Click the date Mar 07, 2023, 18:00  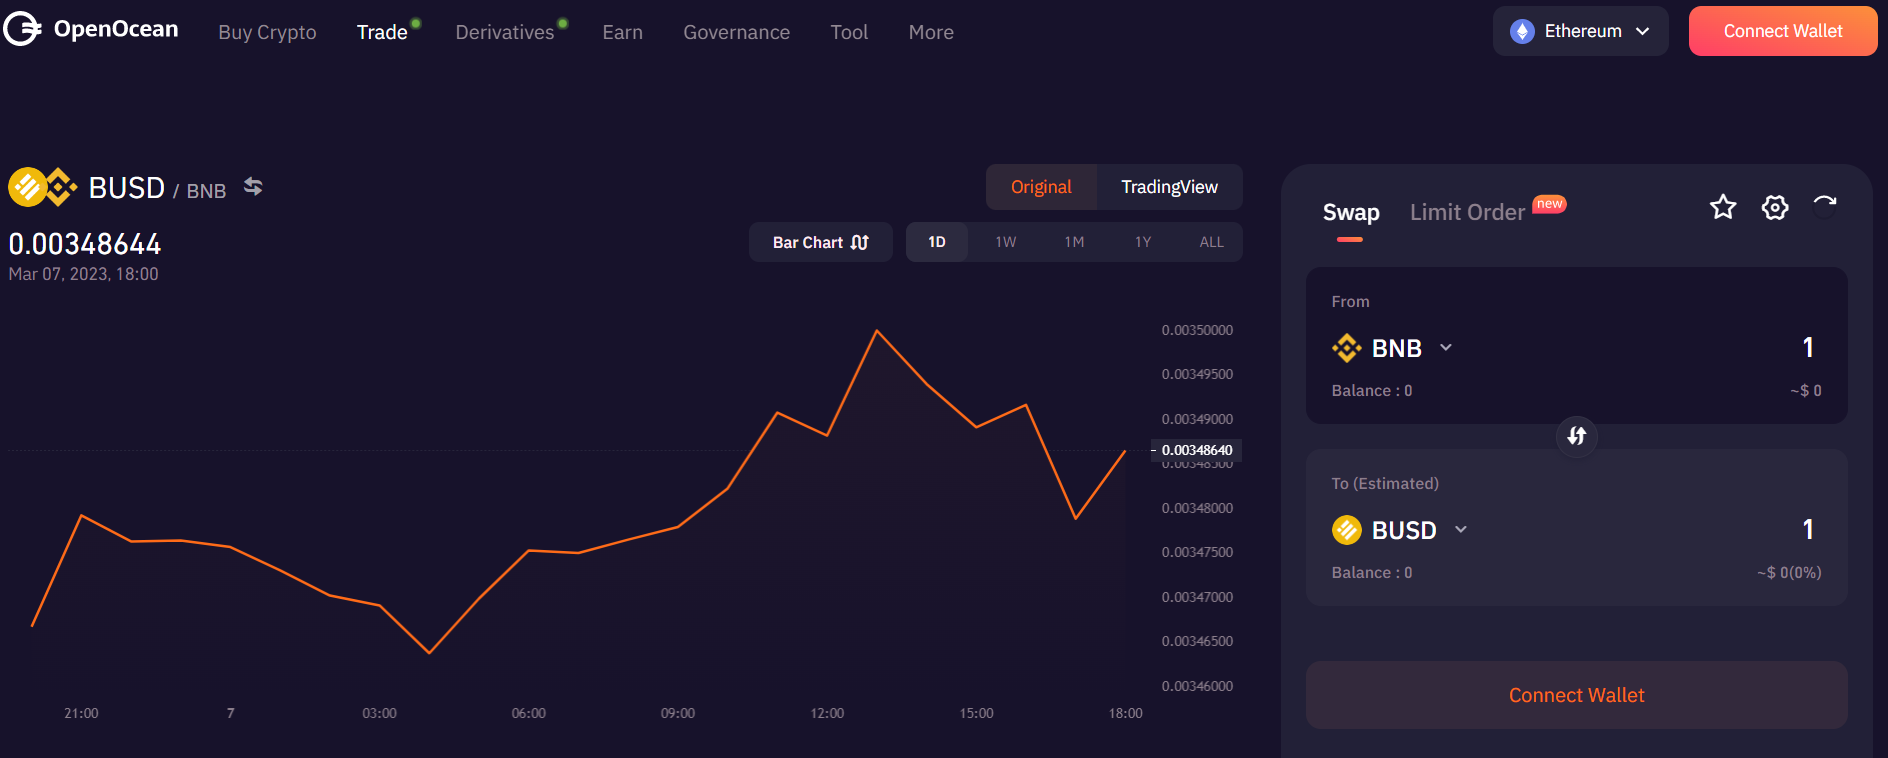click(83, 274)
